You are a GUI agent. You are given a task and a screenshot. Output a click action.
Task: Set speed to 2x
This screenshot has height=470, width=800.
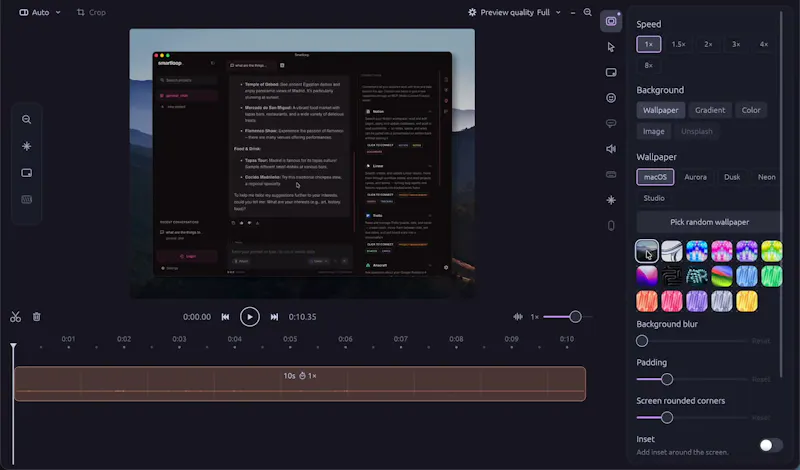(x=708, y=44)
